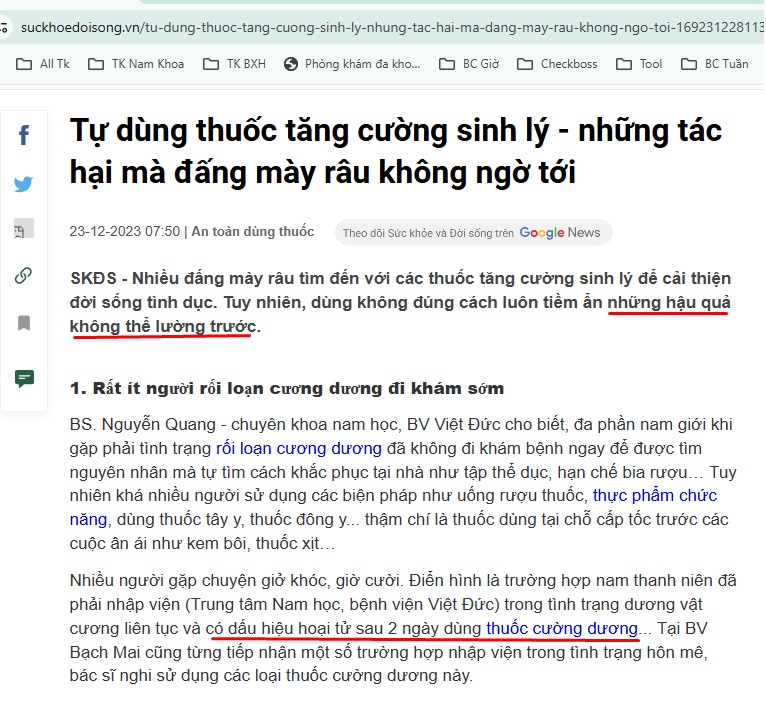Follow on Google News button
This screenshot has height=704, width=766.
coord(472,233)
